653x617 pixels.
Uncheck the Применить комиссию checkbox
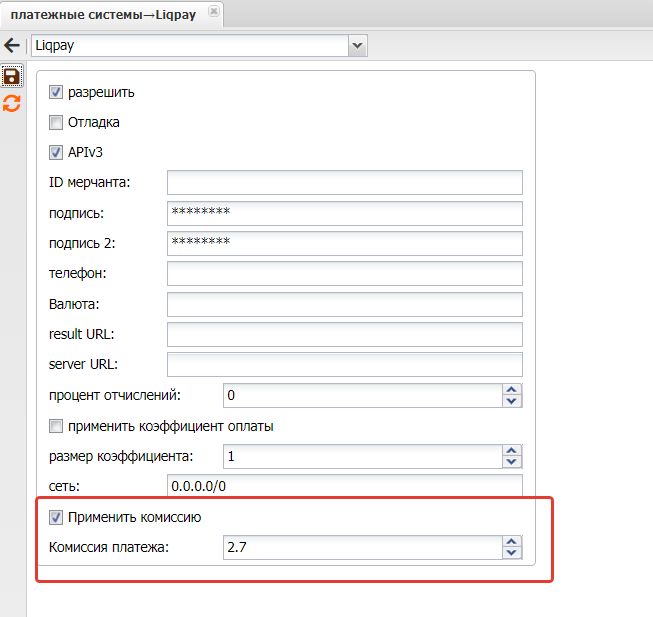pos(56,517)
